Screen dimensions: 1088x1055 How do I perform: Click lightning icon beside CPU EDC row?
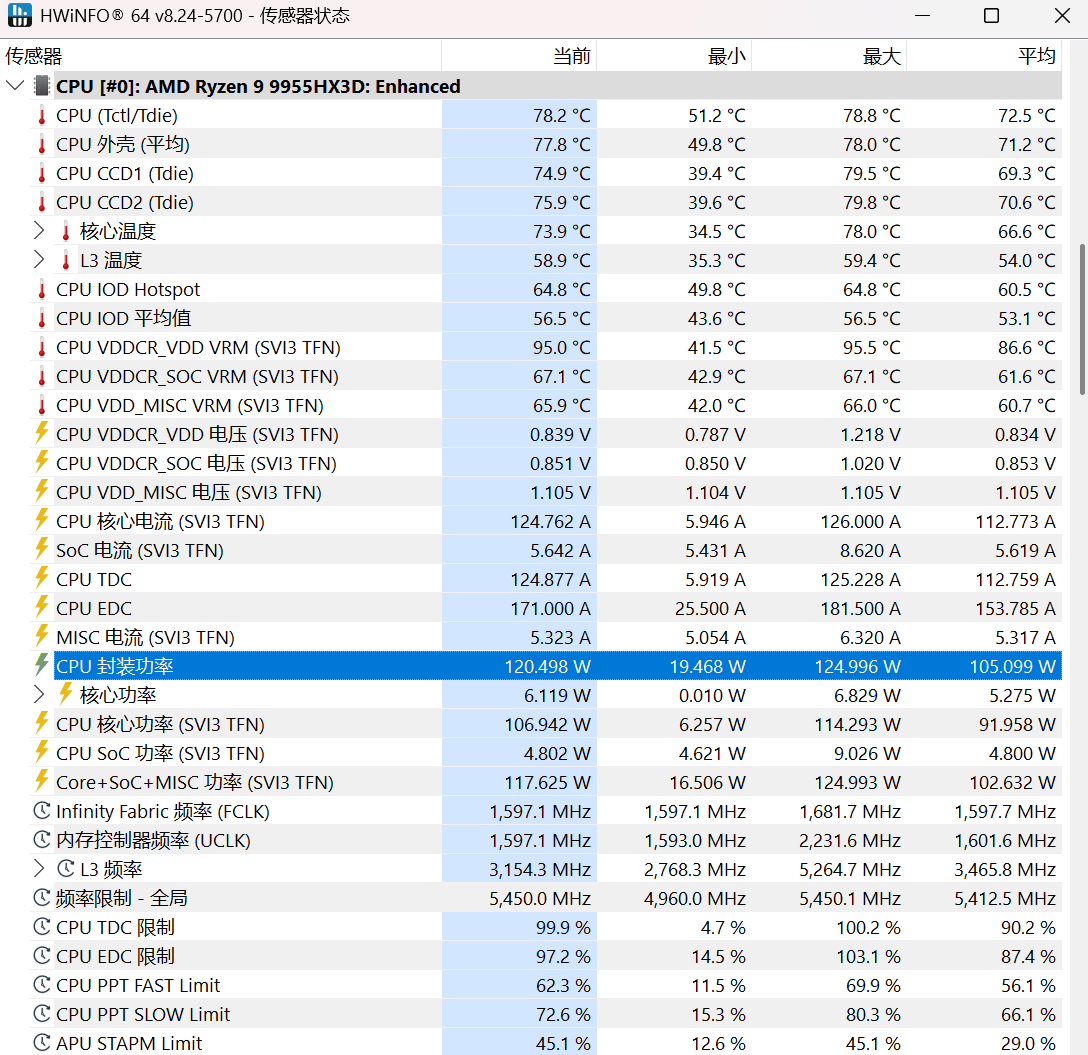click(x=42, y=608)
